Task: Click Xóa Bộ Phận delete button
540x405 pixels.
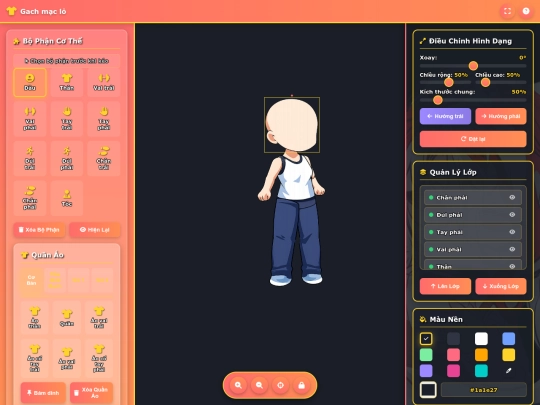Action: pos(39,230)
